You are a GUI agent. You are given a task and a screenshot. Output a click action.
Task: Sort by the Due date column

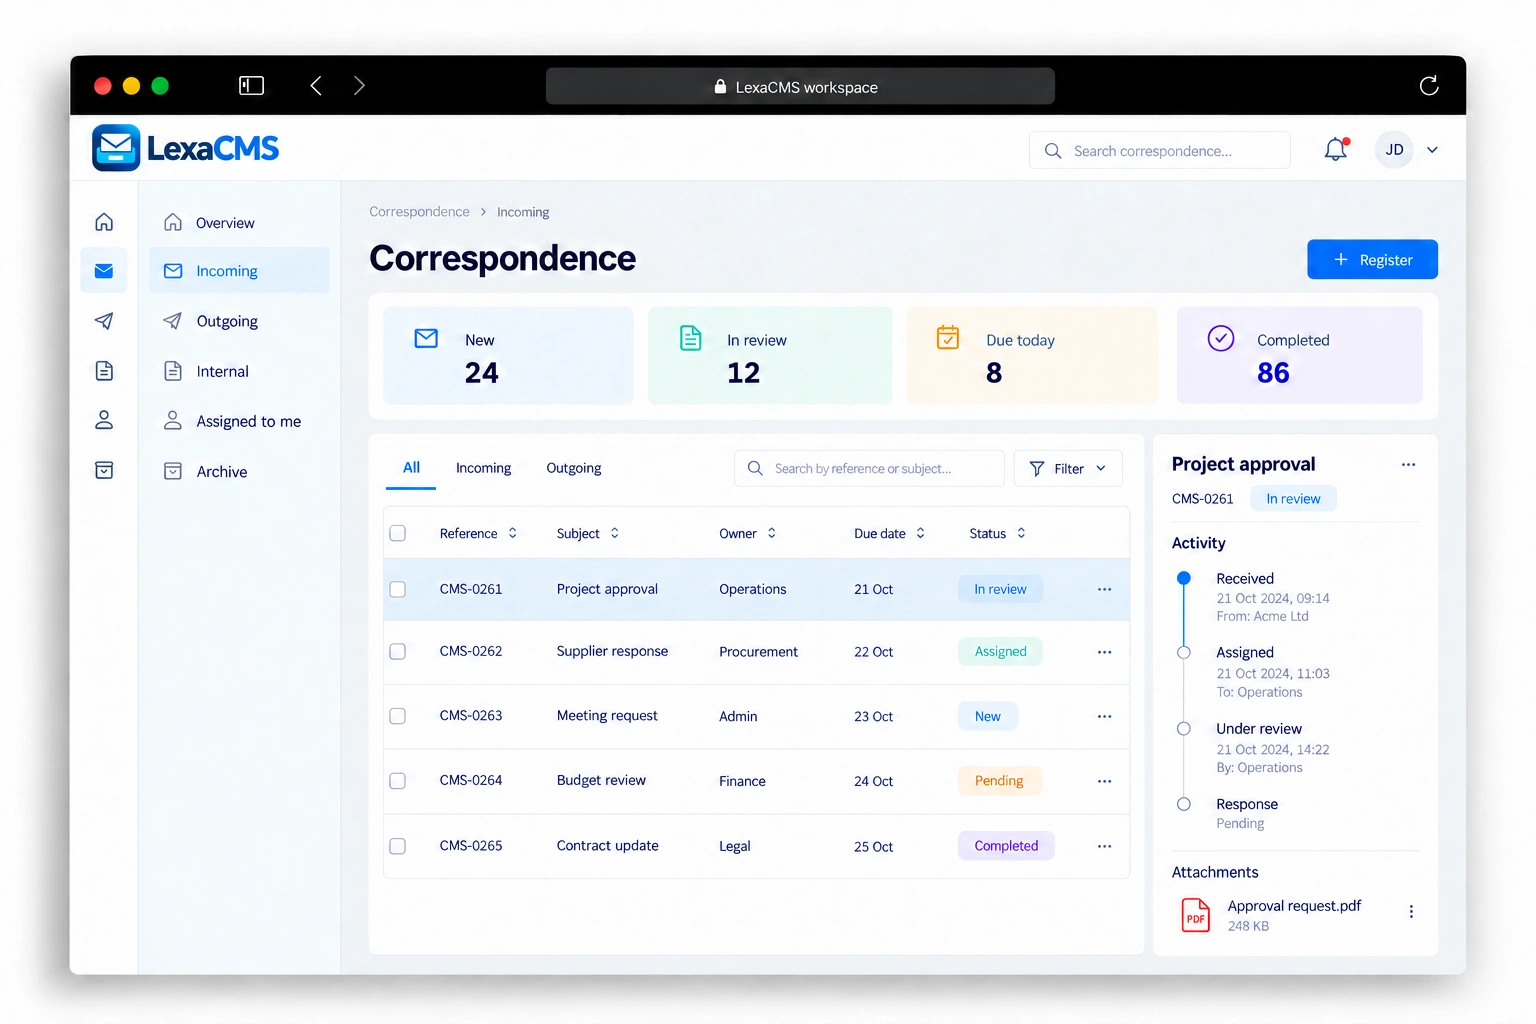(x=889, y=533)
